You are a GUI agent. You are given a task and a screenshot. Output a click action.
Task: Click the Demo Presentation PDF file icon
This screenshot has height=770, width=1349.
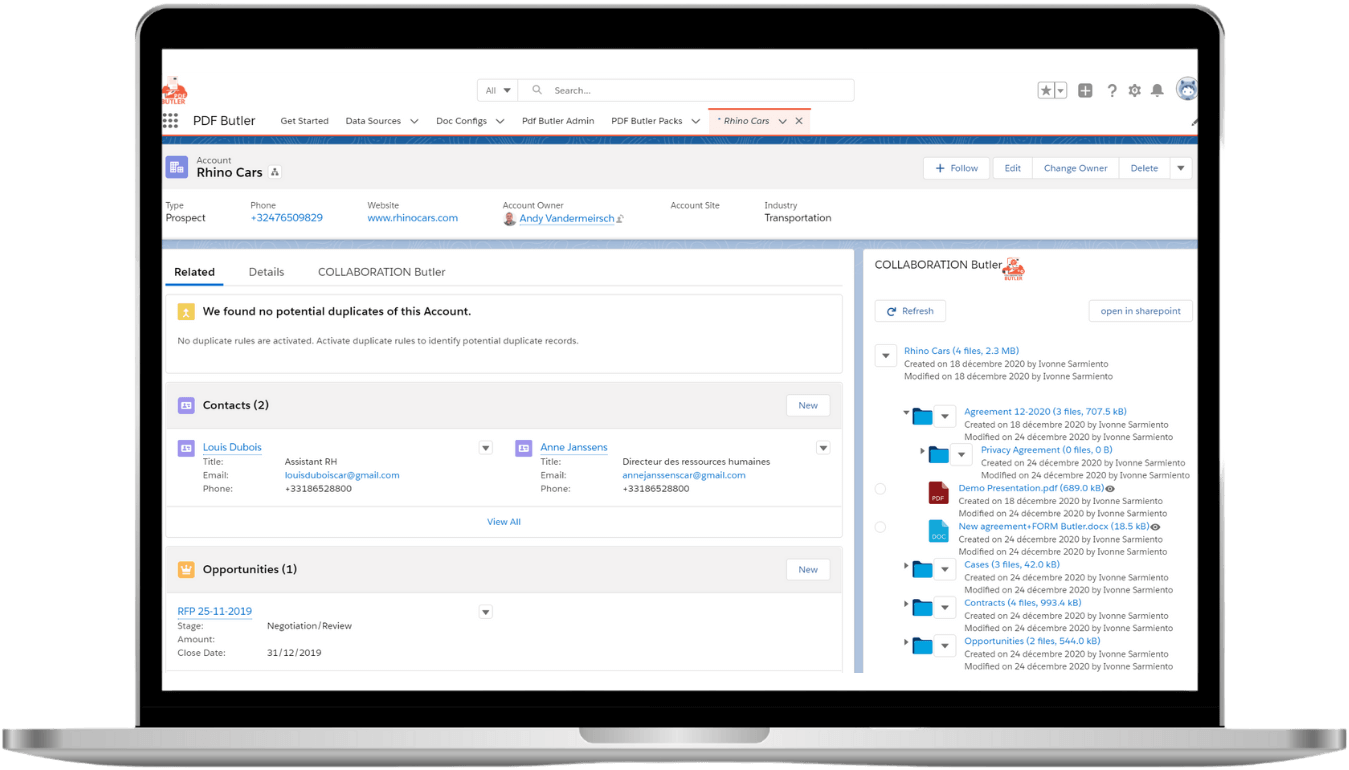(938, 493)
